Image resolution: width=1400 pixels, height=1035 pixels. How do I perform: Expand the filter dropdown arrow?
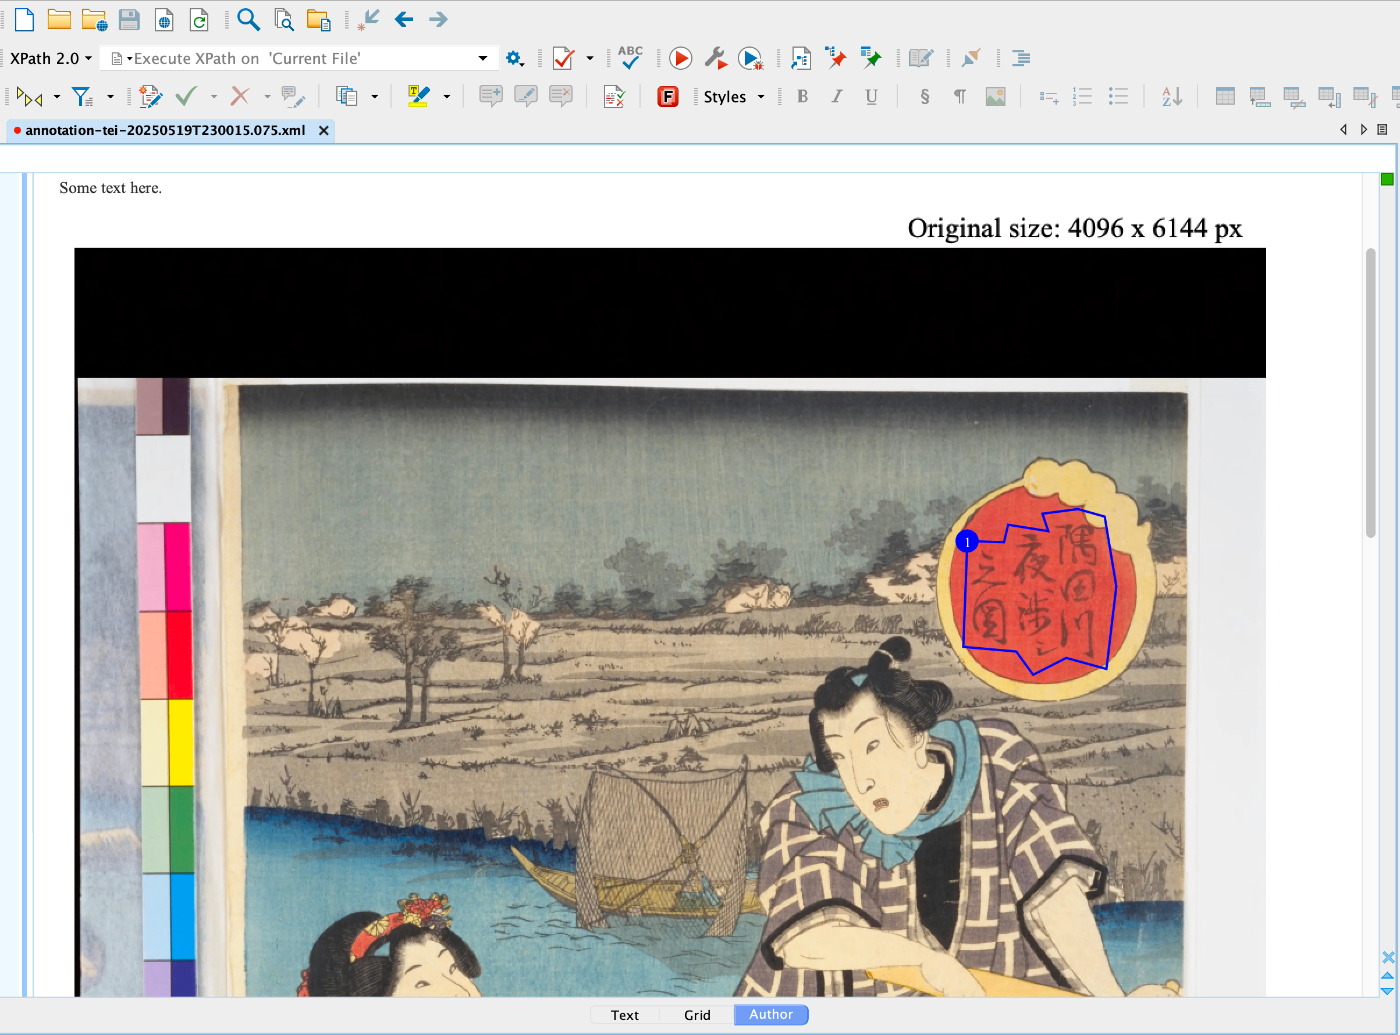click(110, 96)
